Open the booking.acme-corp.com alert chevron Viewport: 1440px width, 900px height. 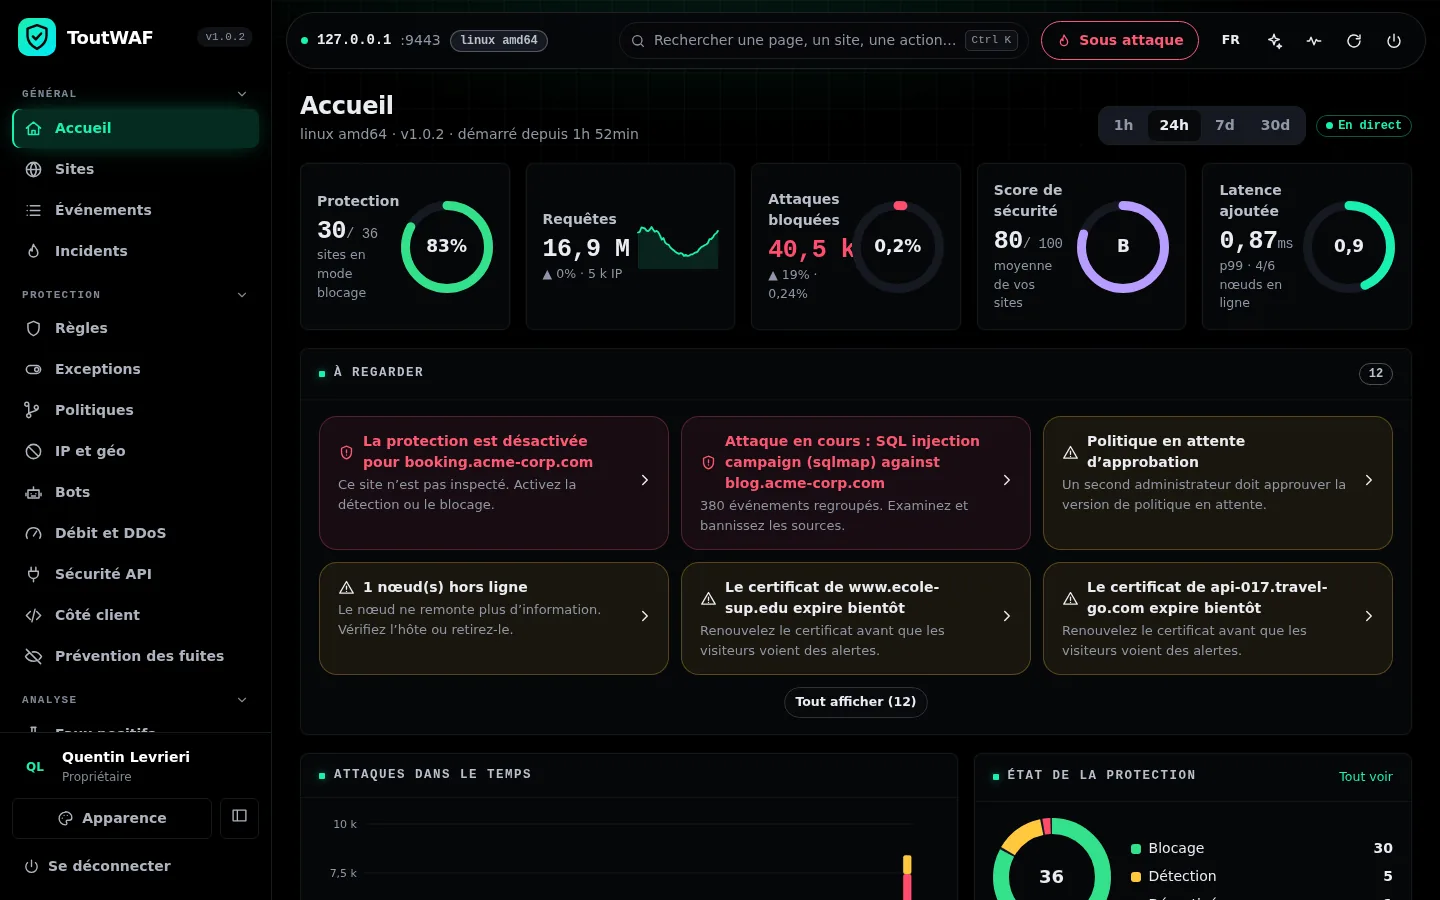click(x=645, y=481)
